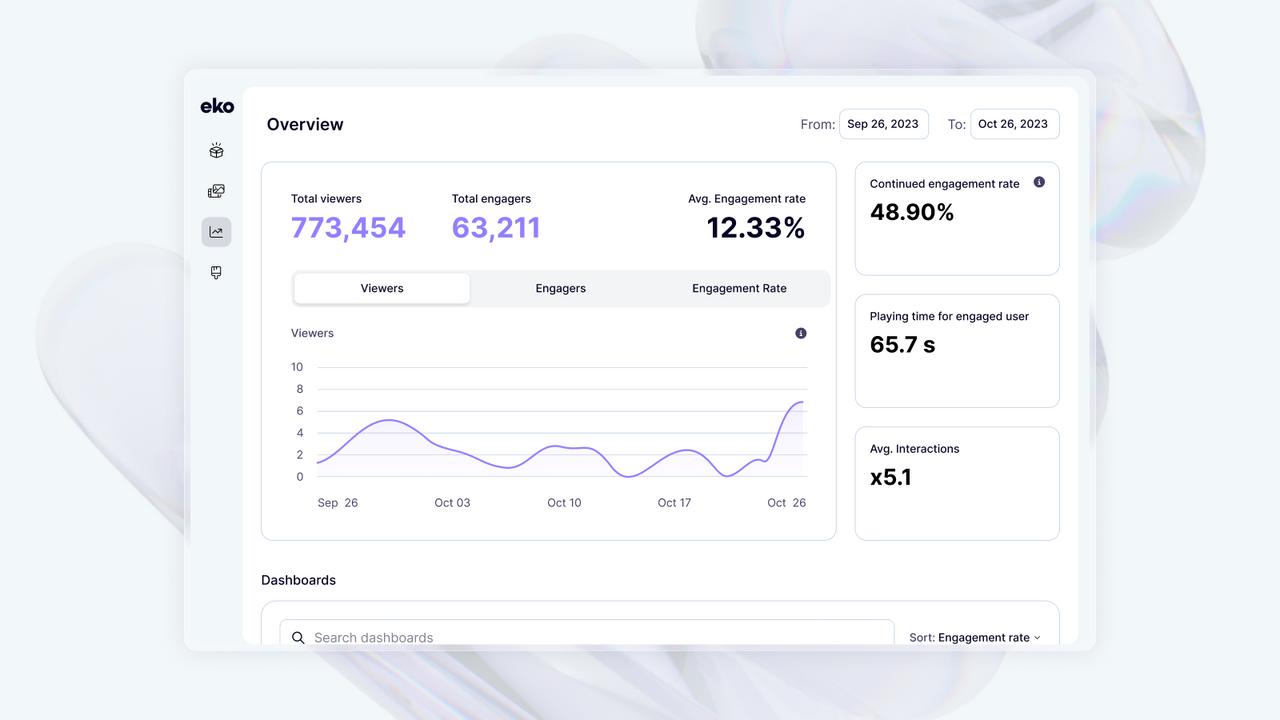Click the 48.90% value
The height and width of the screenshot is (720, 1280).
tap(912, 212)
